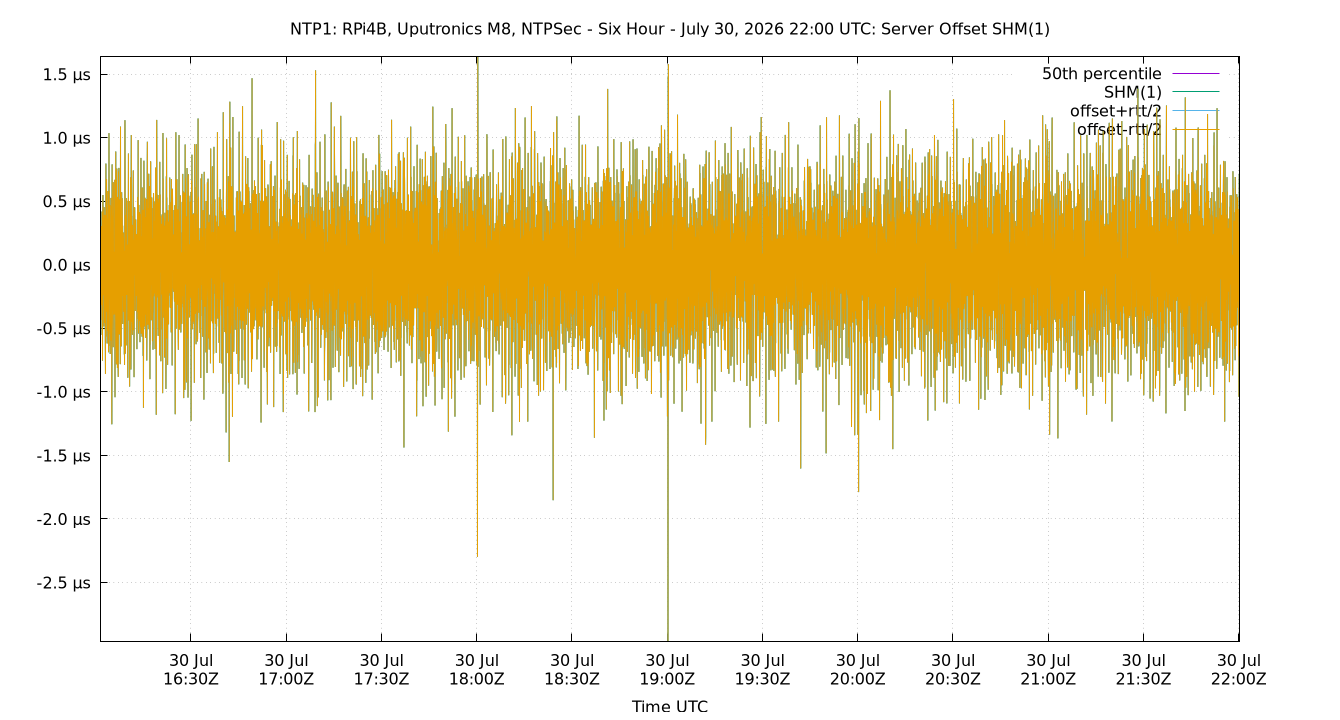
Task: Click the '1.0 µs' y-axis label
Action: (68, 138)
